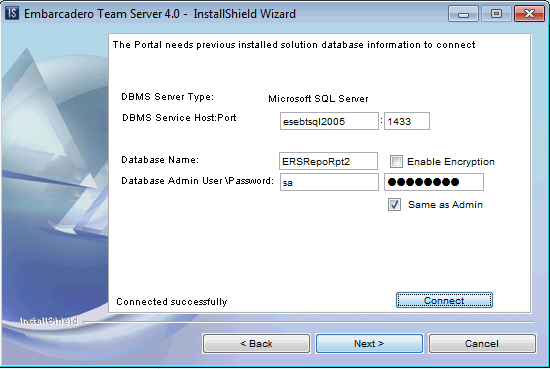Click the Enable Encryption label text
Image resolution: width=550 pixels, height=369 pixels.
[x=451, y=162]
